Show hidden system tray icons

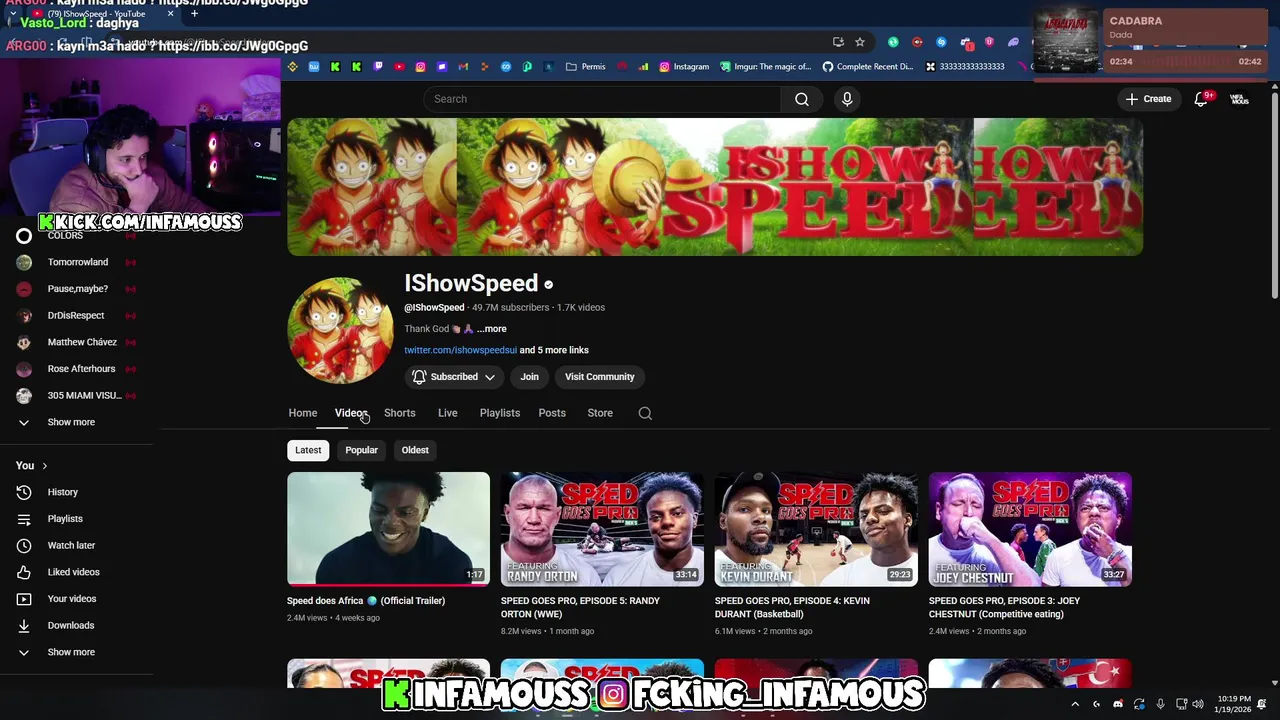point(1075,704)
